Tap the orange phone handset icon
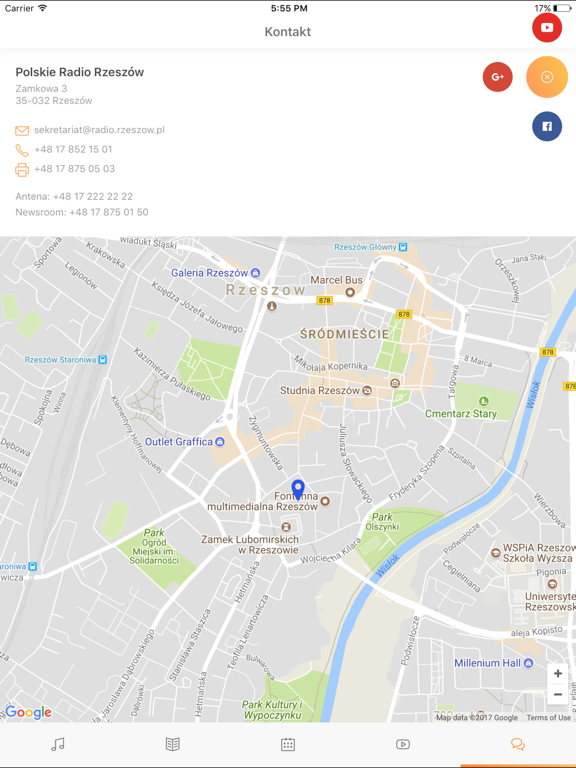The height and width of the screenshot is (768, 576). tap(22, 150)
